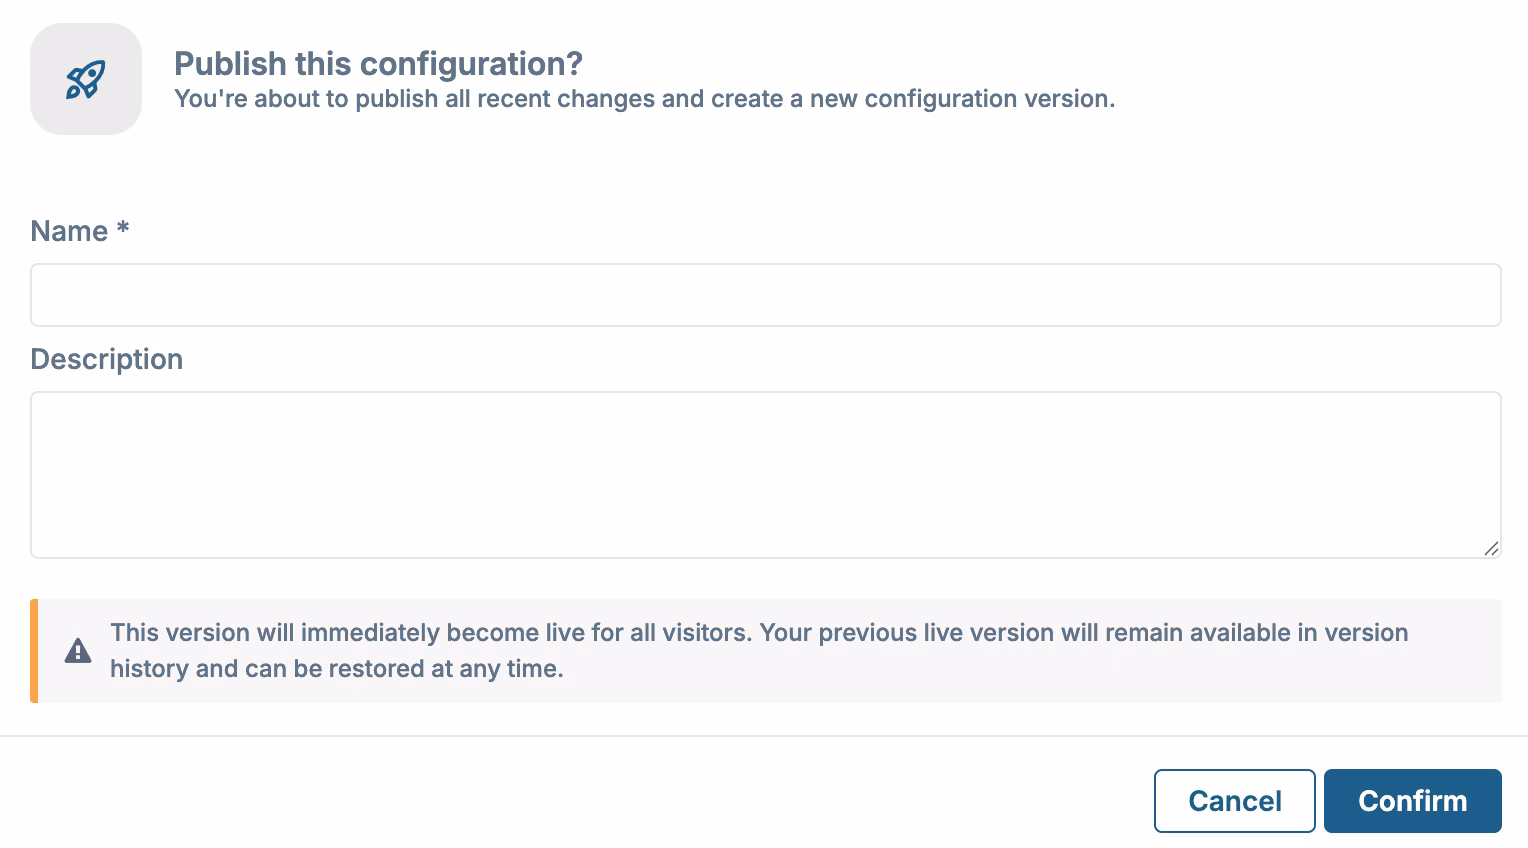Click the alert icon beside the live notice
Screen dimensions: 1528x848
tap(78, 650)
